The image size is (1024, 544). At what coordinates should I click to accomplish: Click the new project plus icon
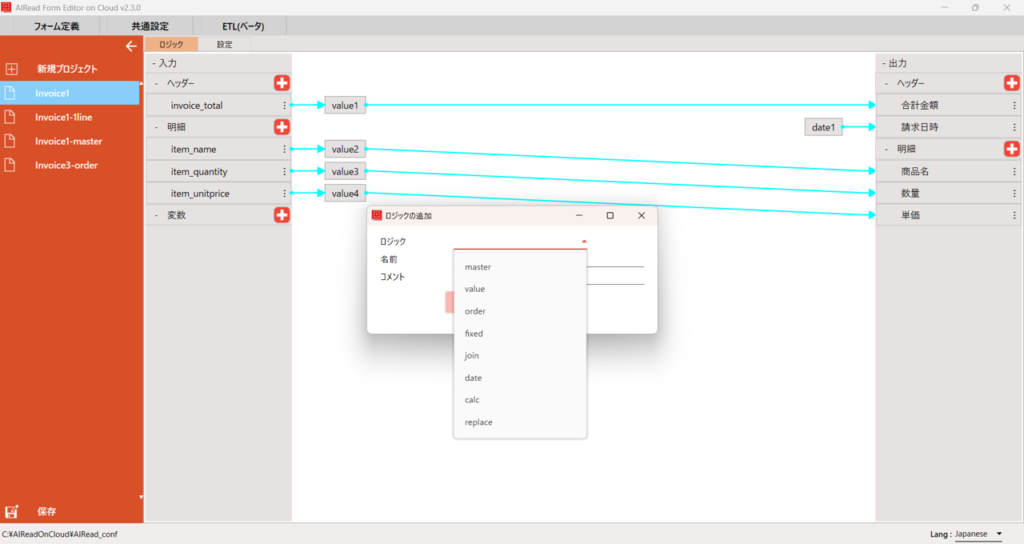[x=11, y=69]
